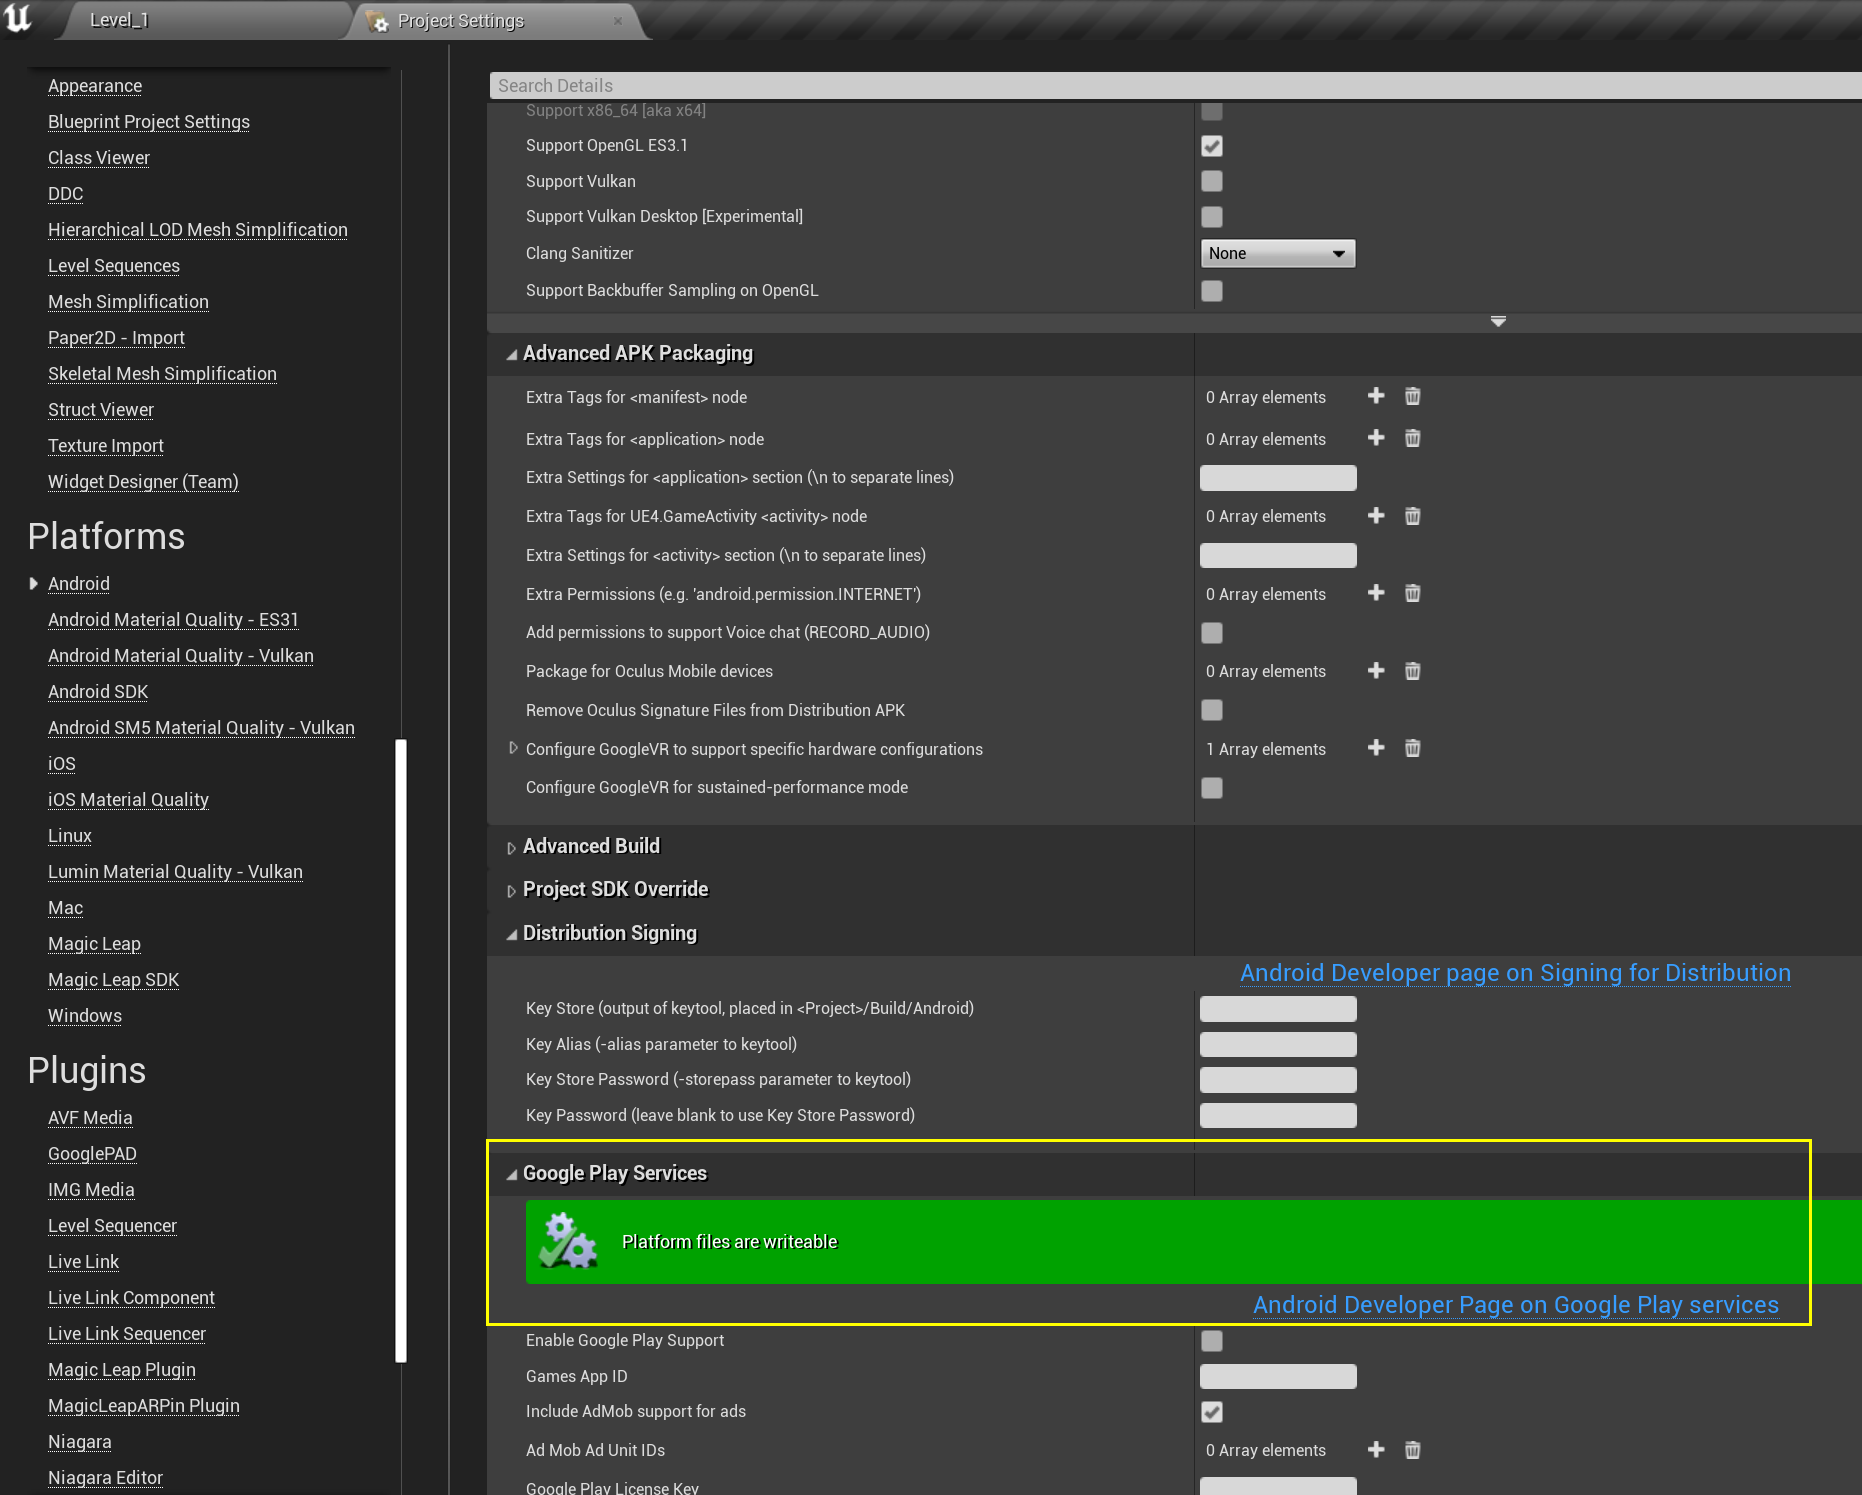This screenshot has height=1495, width=1862.
Task: Delete all UE4.GameActivity activity tags
Action: coord(1412,516)
